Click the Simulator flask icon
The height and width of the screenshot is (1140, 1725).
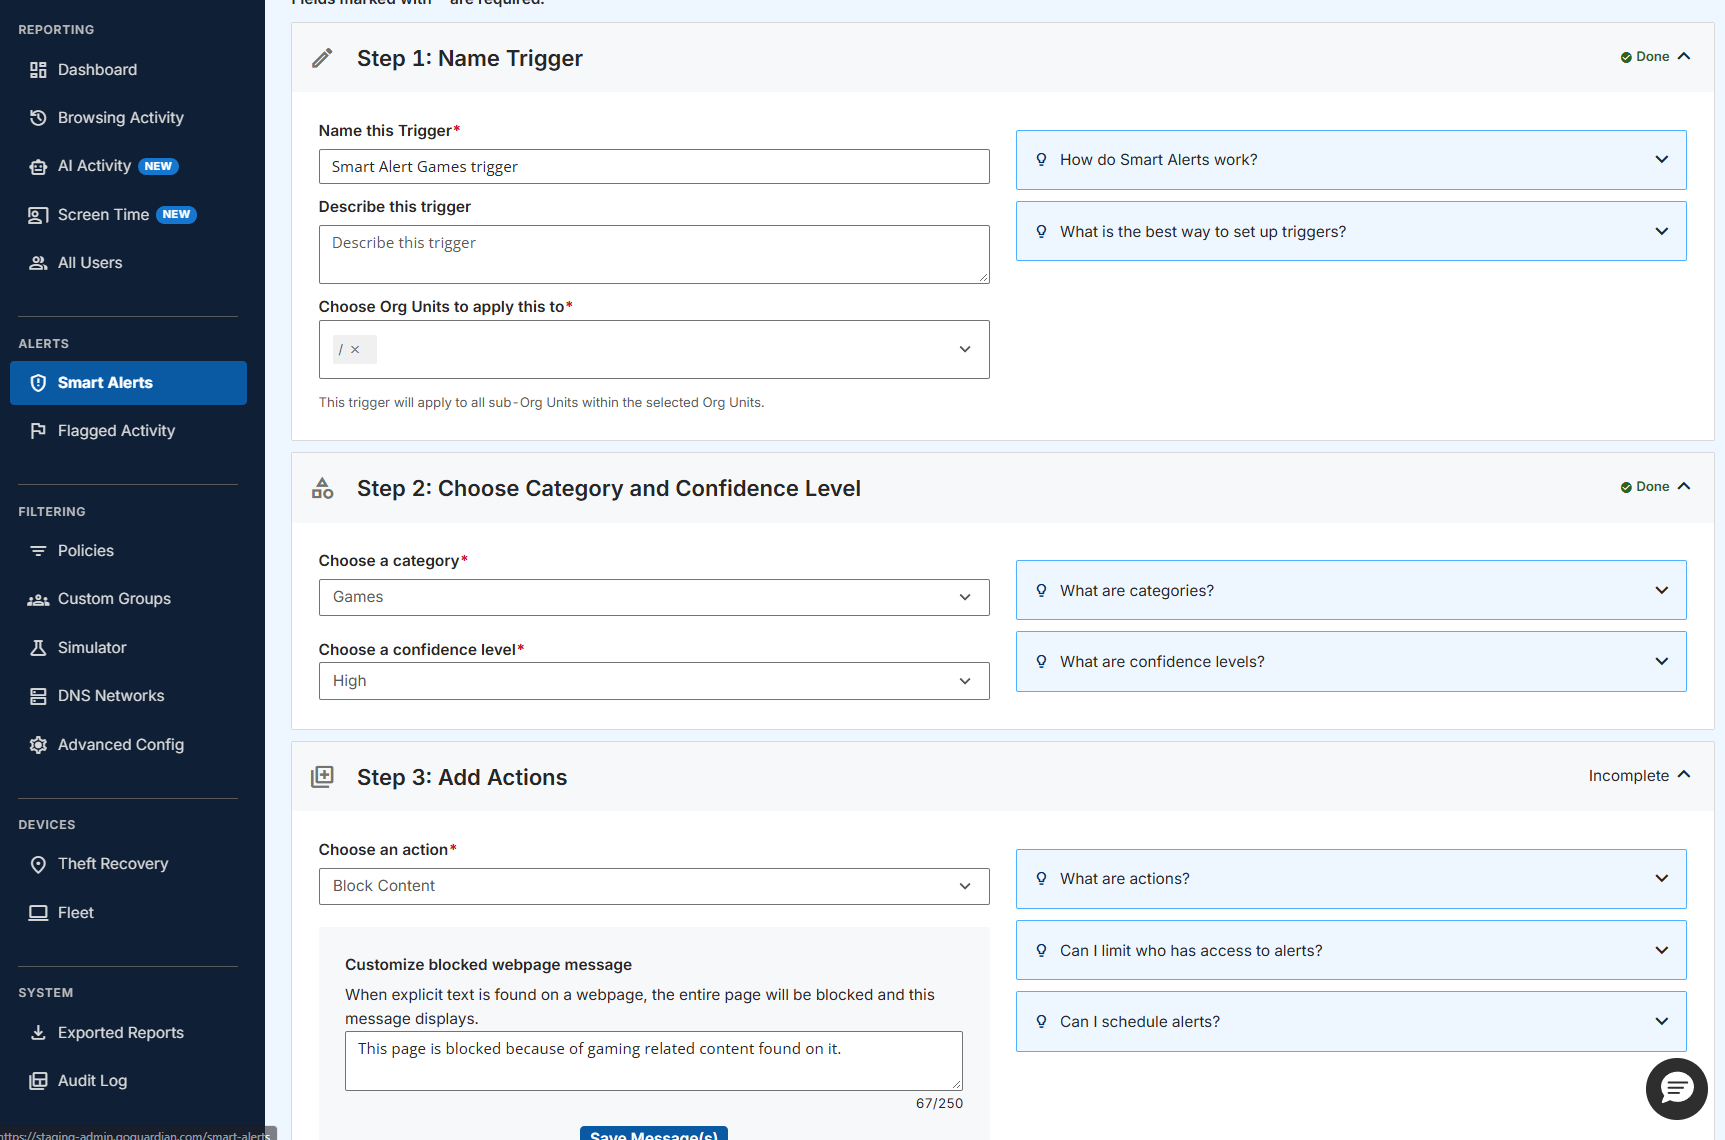(x=38, y=648)
